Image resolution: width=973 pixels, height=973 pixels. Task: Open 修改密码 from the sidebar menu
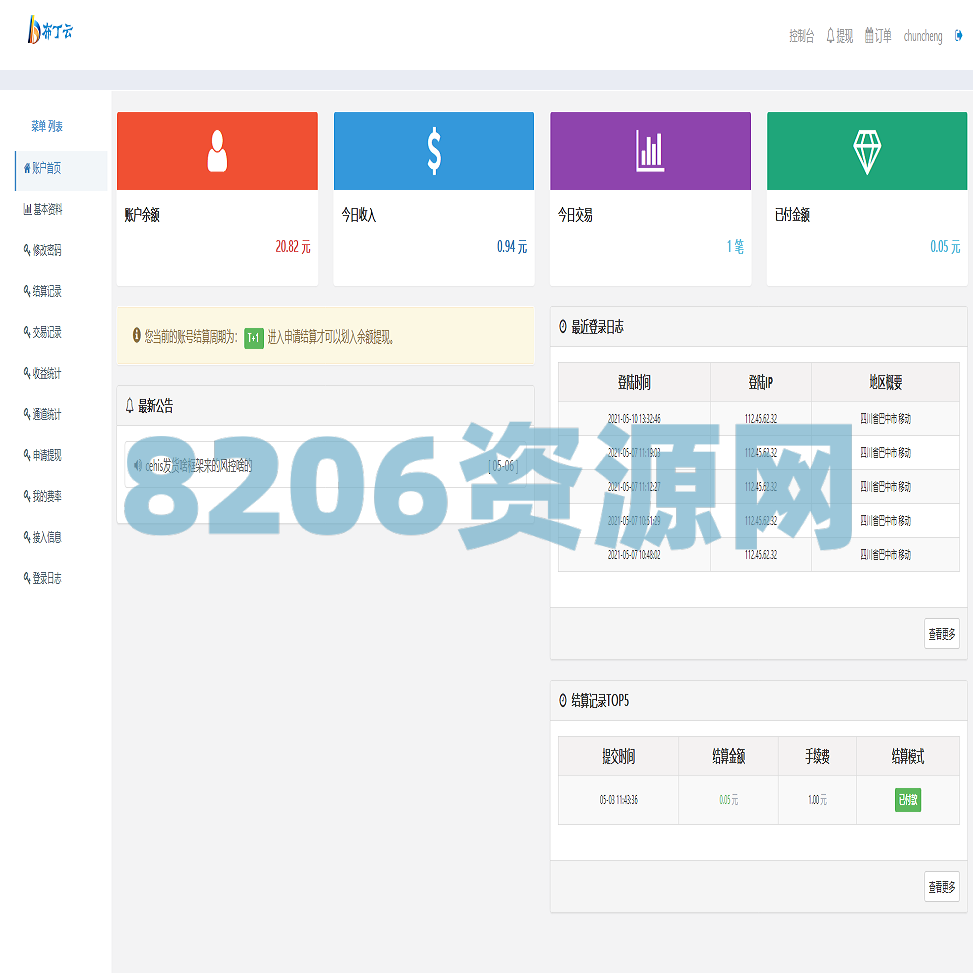point(48,250)
